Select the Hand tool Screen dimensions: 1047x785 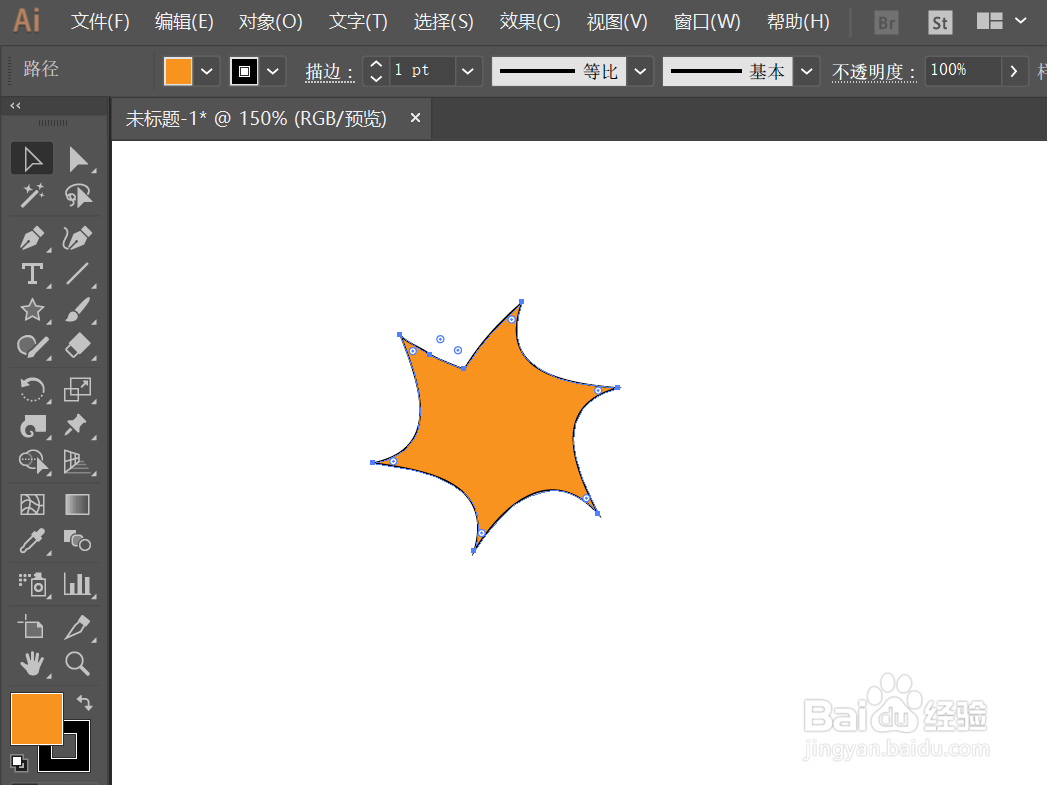31,664
